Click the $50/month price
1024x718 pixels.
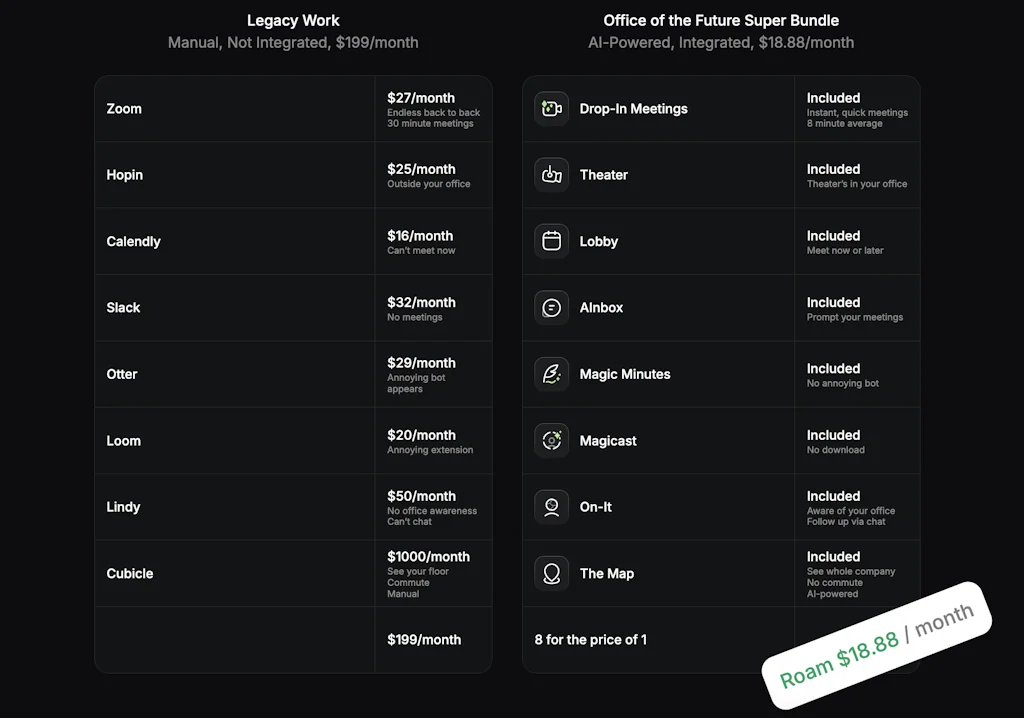(421, 497)
